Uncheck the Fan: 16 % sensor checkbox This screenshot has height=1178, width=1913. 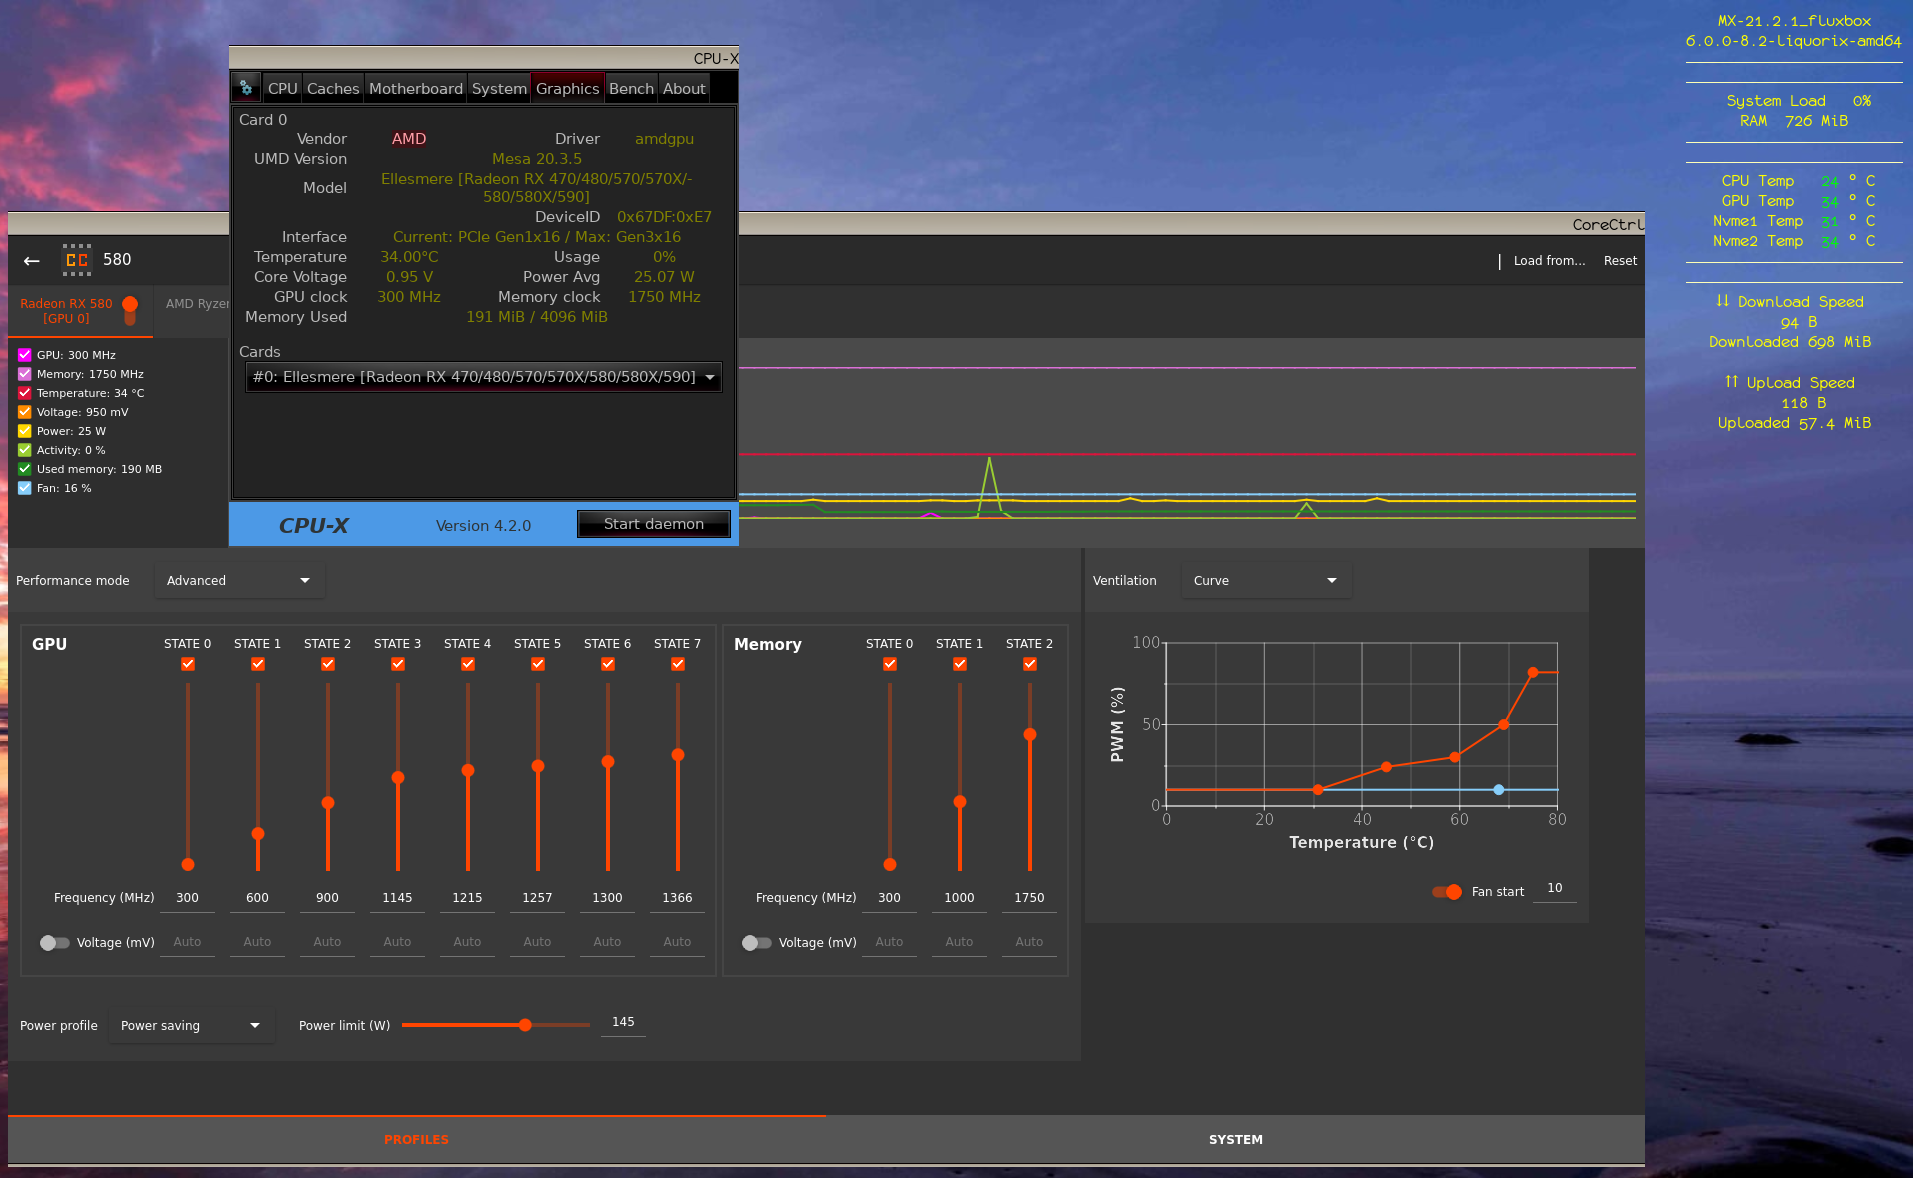tap(24, 488)
